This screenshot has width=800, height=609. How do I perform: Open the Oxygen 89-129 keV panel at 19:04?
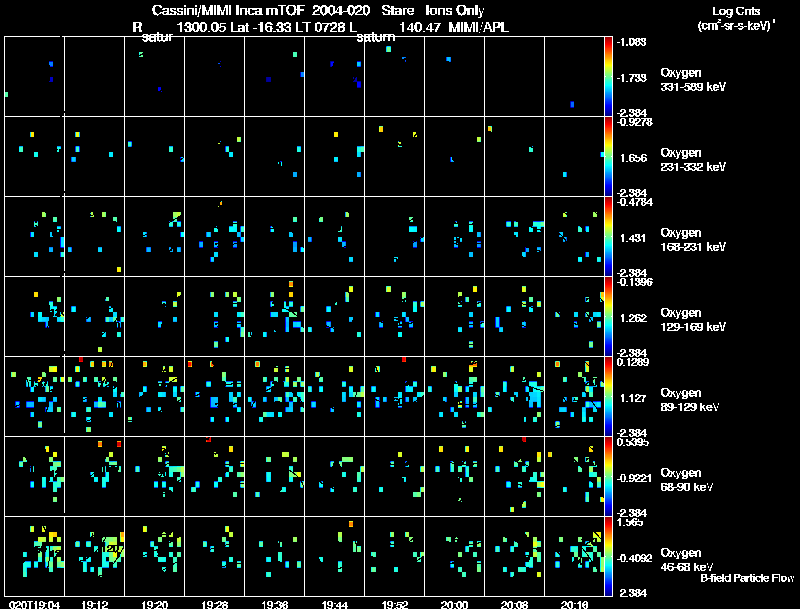pyautogui.click(x=34, y=396)
